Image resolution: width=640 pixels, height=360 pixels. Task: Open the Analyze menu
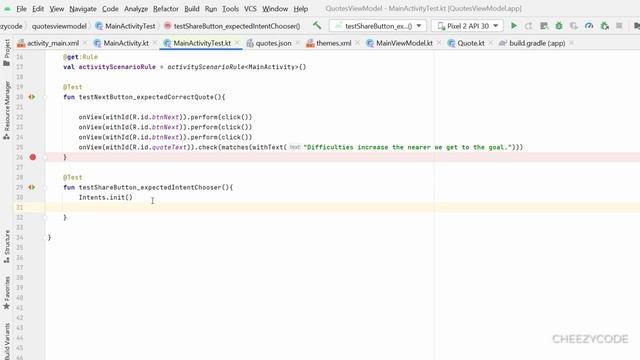tap(136, 9)
